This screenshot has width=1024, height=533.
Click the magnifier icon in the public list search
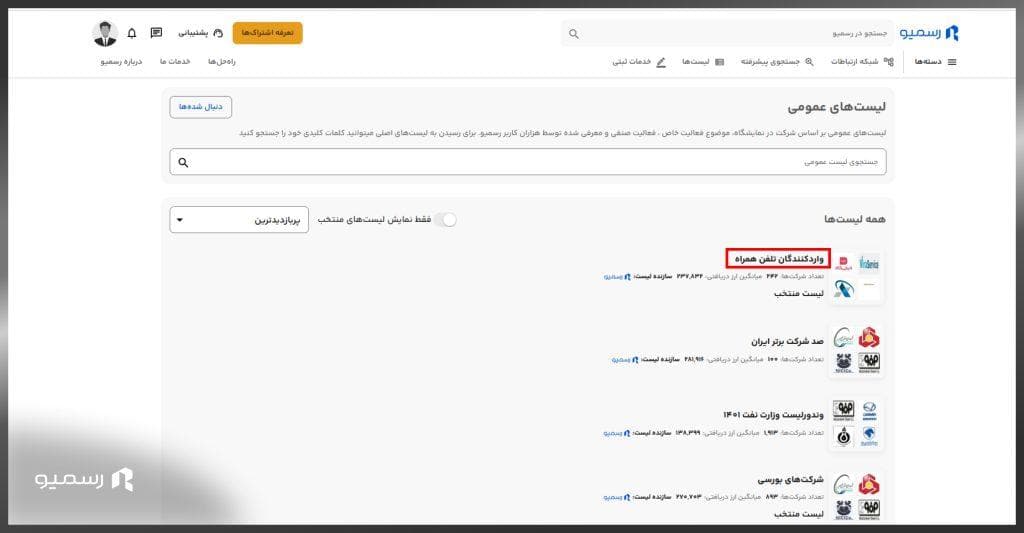pyautogui.click(x=184, y=162)
